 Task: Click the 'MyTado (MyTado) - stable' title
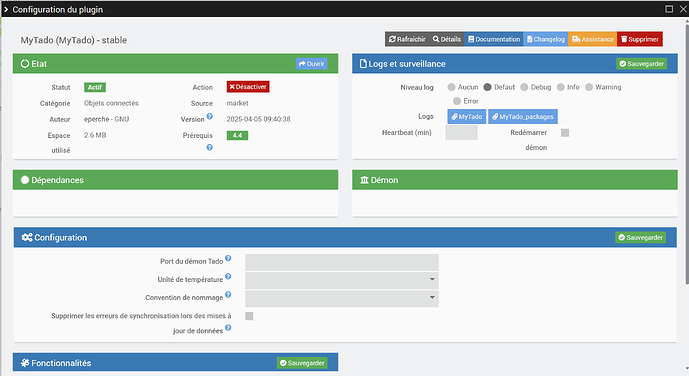tap(74, 40)
